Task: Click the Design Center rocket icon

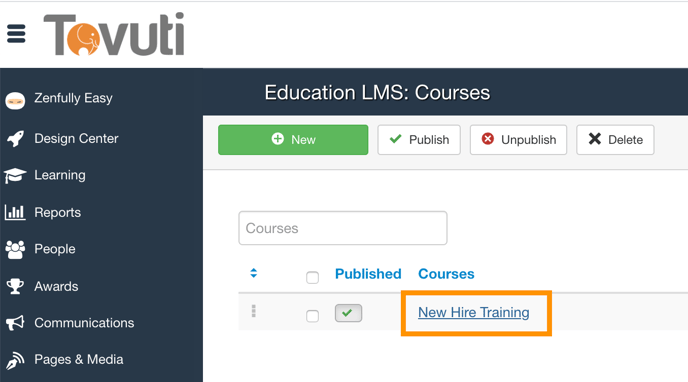Action: 15,139
